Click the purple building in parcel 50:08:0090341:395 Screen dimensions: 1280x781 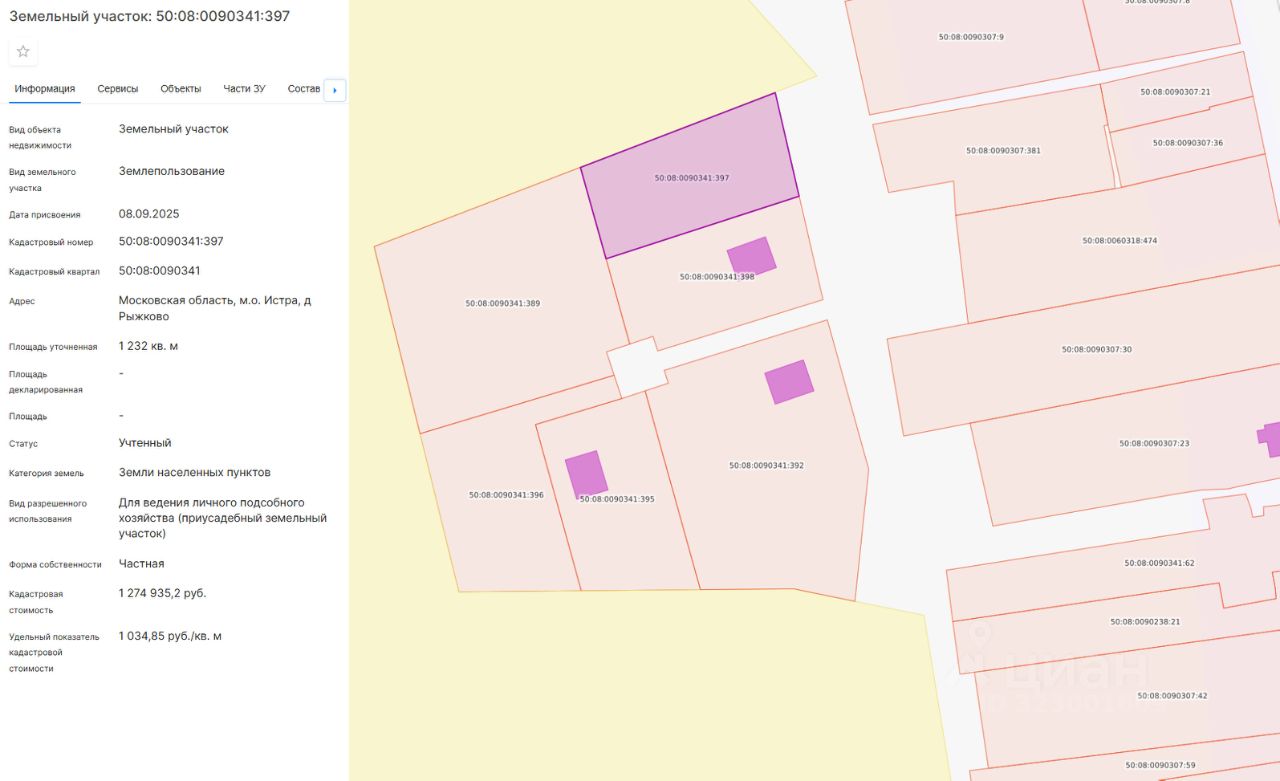pos(586,474)
